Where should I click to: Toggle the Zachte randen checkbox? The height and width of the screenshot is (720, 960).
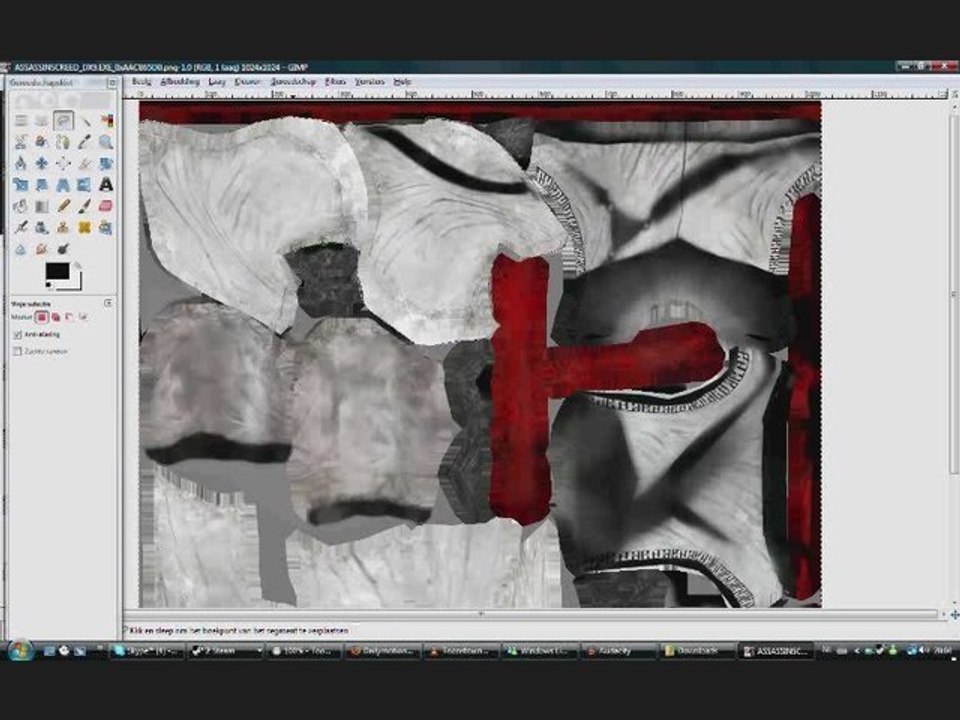(18, 351)
